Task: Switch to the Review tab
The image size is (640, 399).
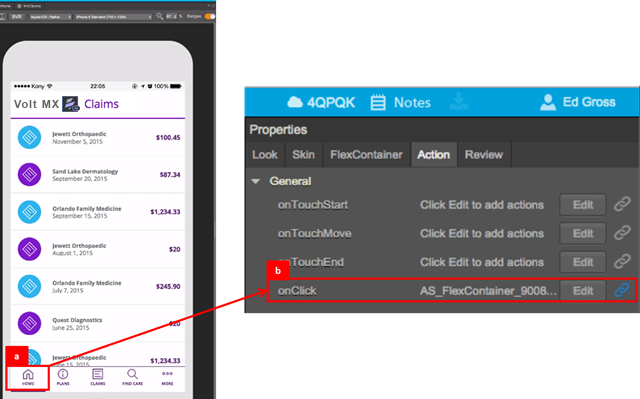Action: [x=484, y=155]
